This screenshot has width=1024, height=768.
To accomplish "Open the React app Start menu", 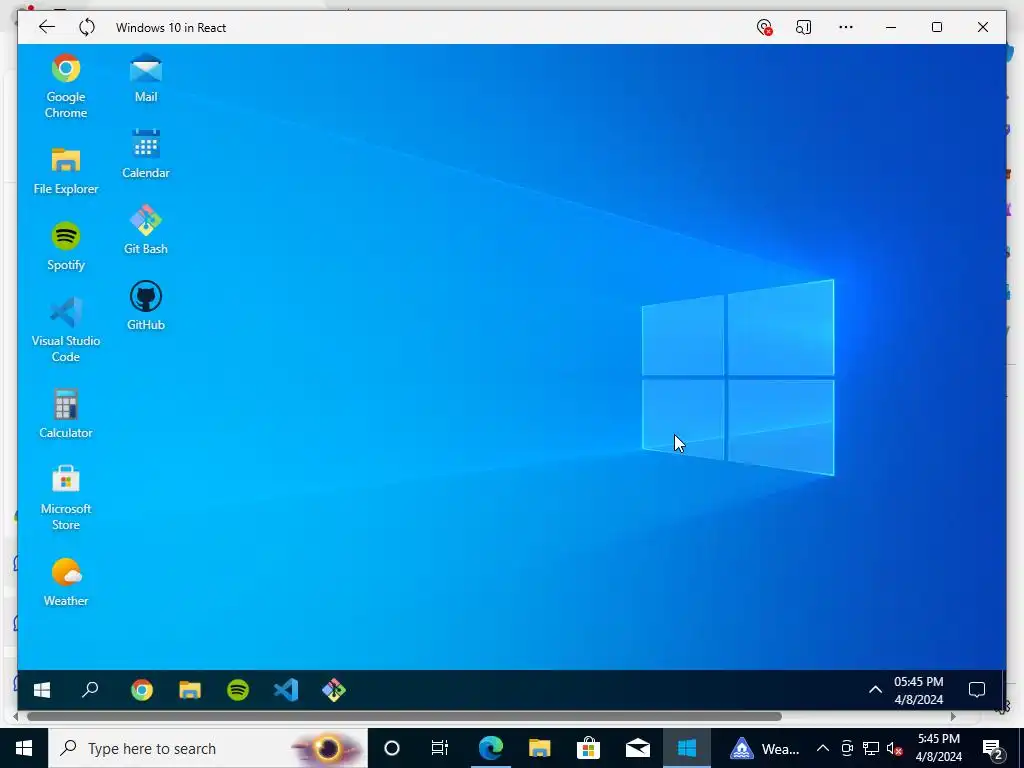I will (42, 690).
